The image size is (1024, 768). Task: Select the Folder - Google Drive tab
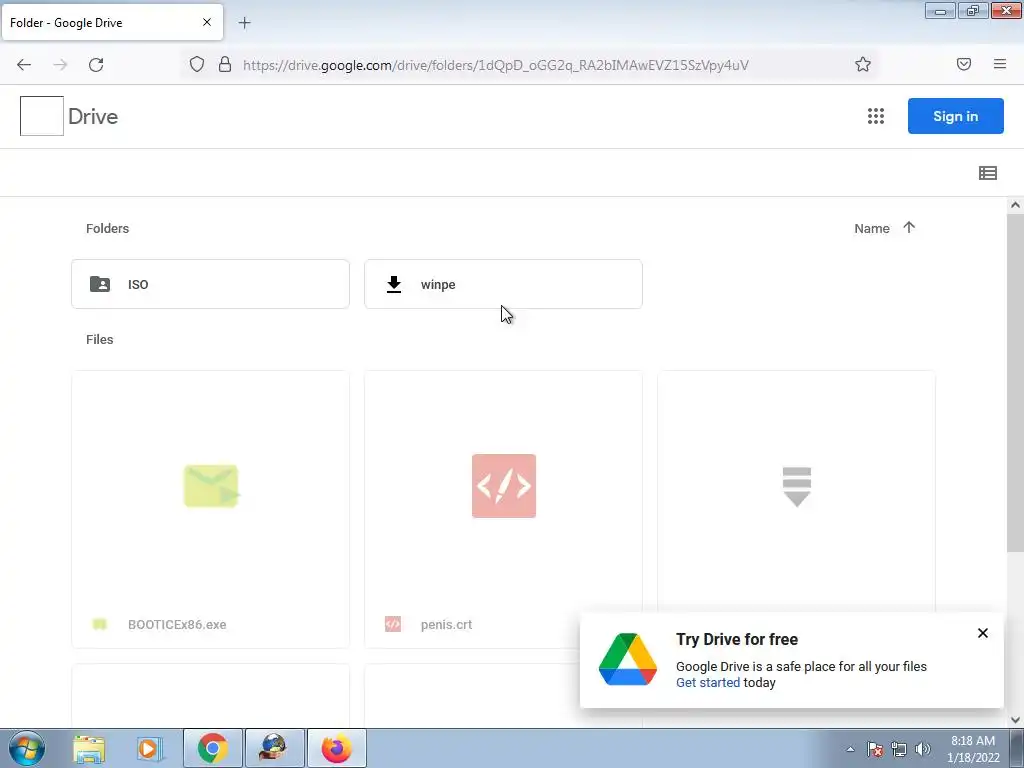point(112,23)
